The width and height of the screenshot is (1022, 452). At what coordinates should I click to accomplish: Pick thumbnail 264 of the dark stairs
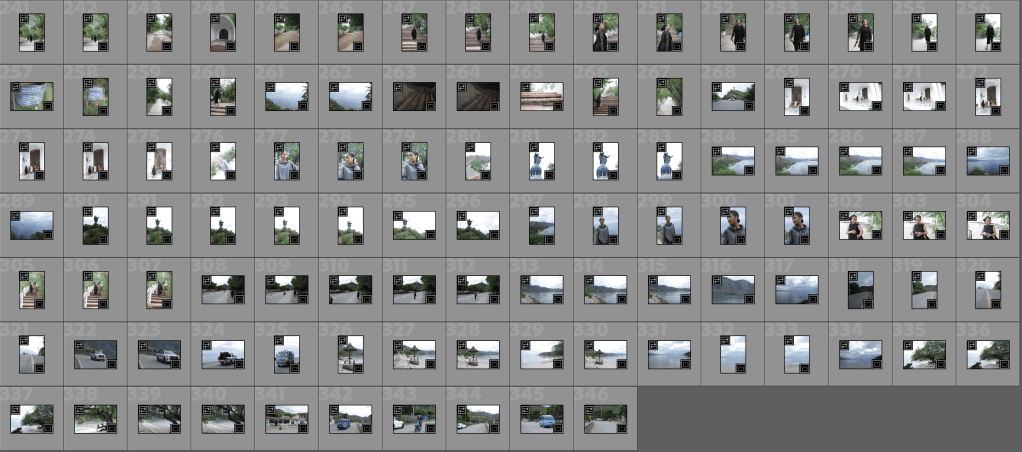(x=478, y=96)
